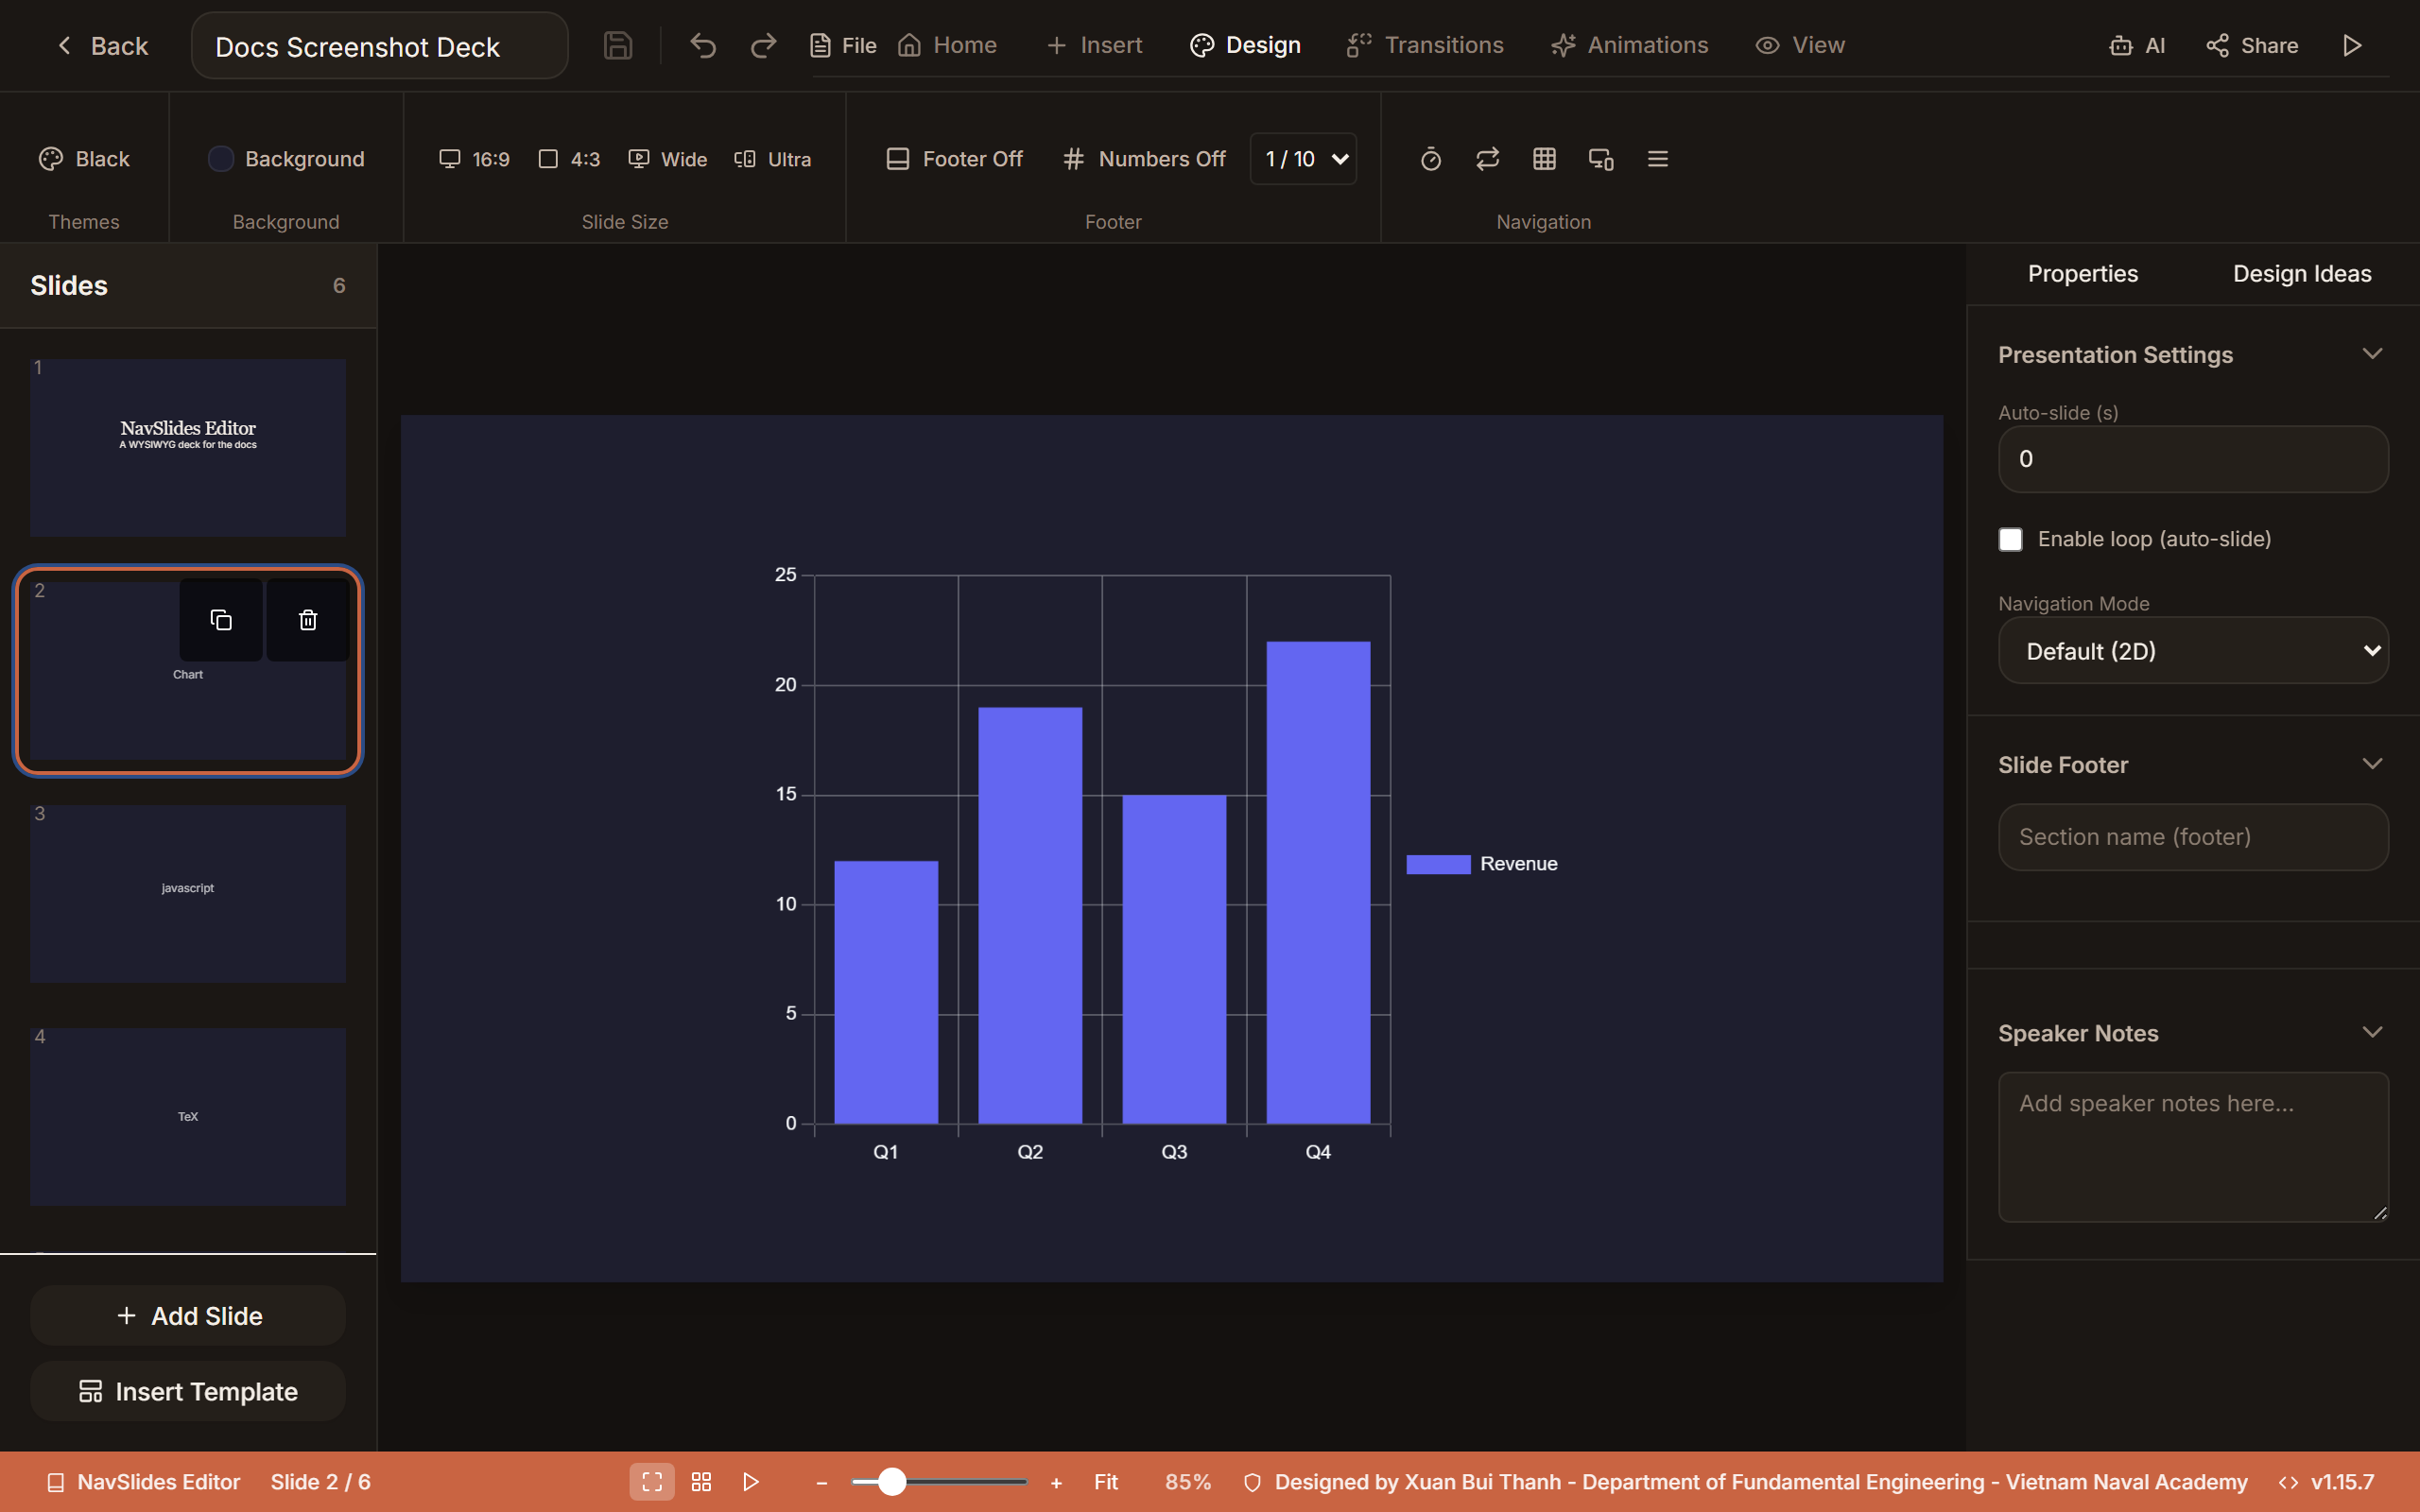Open the AI assistant button
This screenshot has height=1512, width=2420.
coord(2137,46)
